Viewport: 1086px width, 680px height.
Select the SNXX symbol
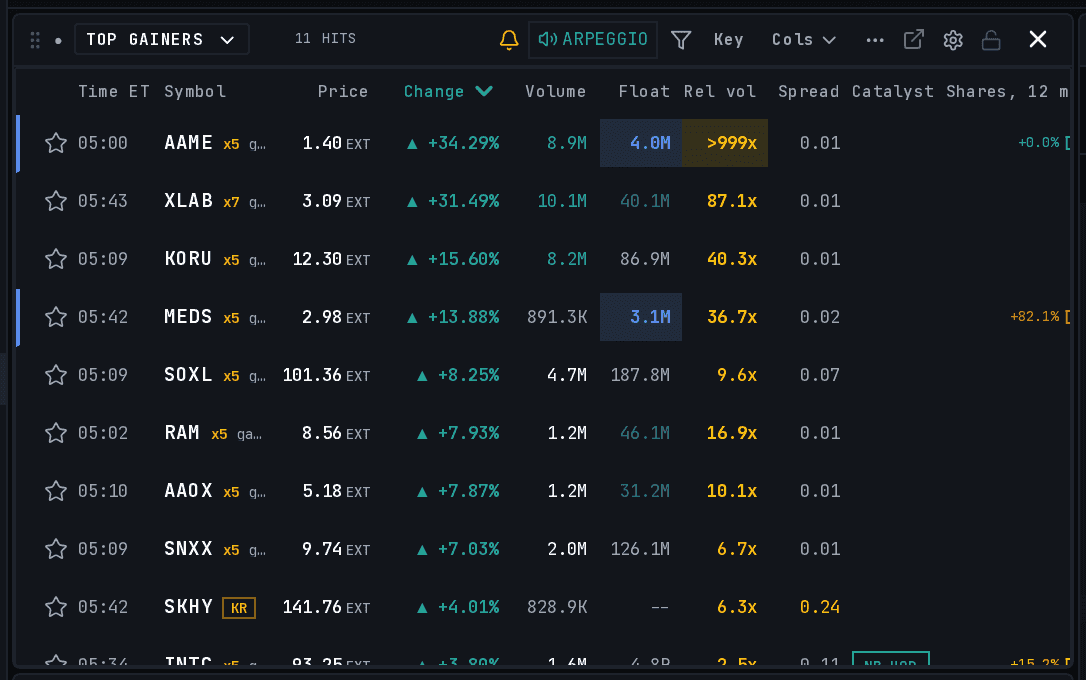188,548
